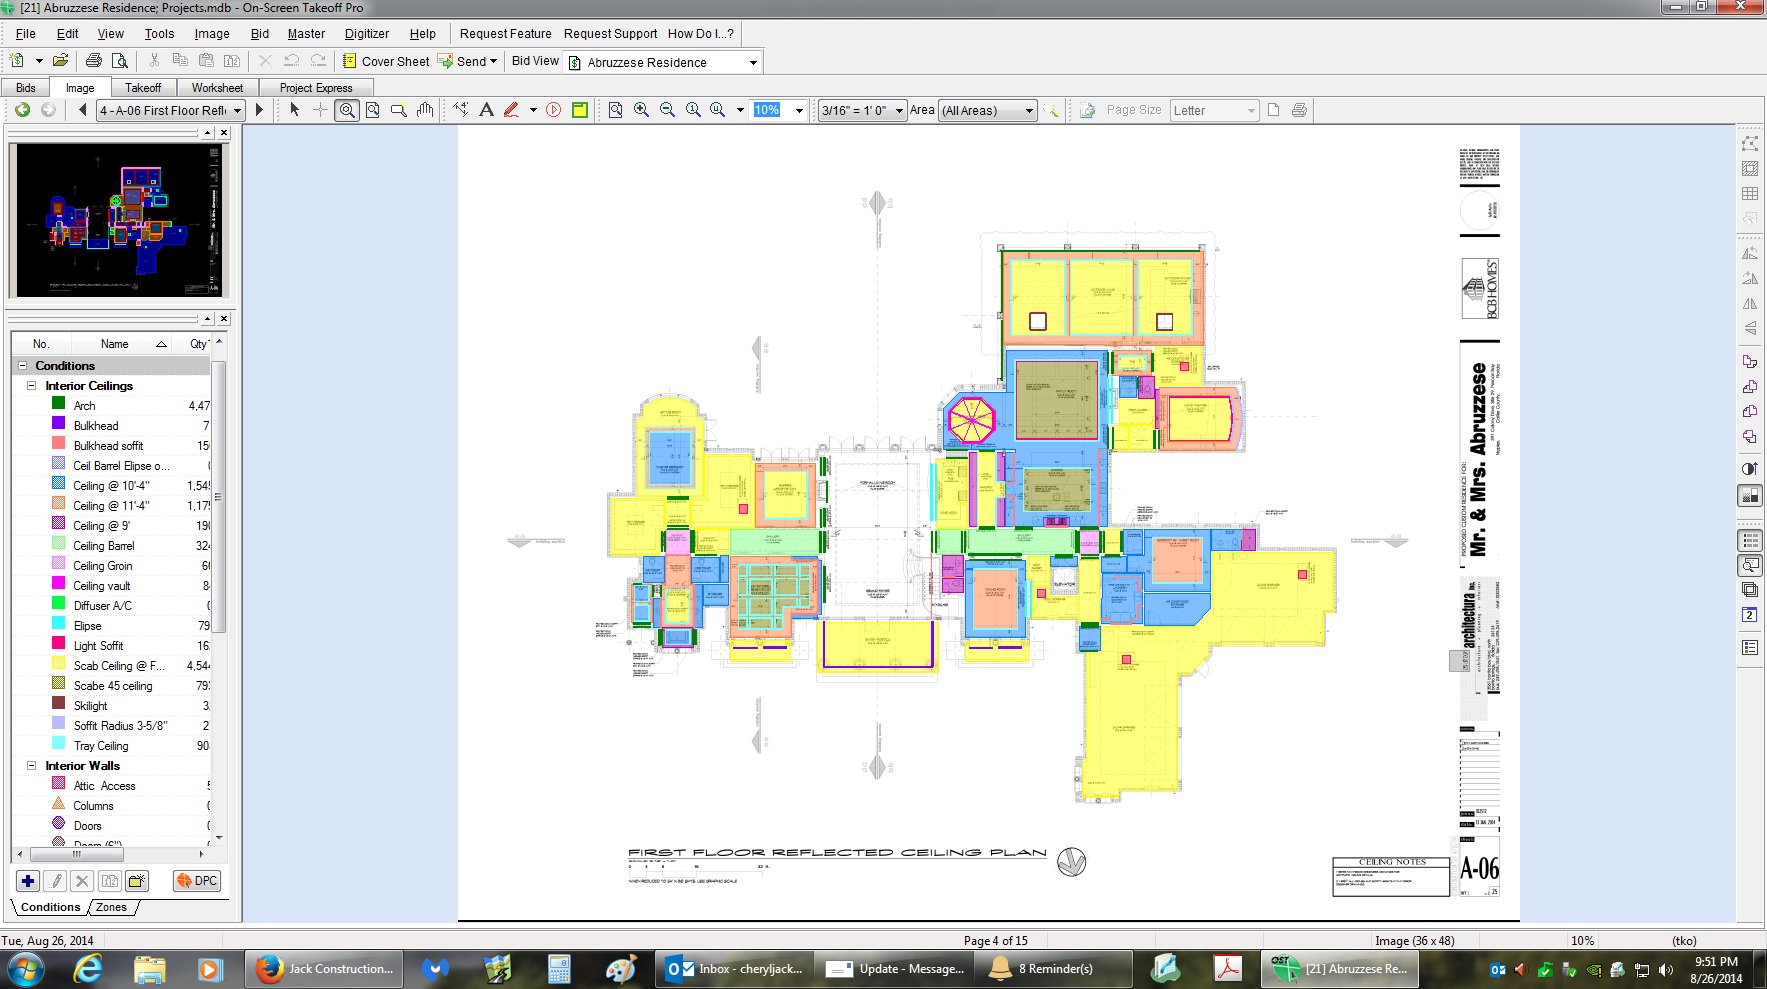Open the Bid View dropdown
This screenshot has height=989, width=1767.
point(753,62)
